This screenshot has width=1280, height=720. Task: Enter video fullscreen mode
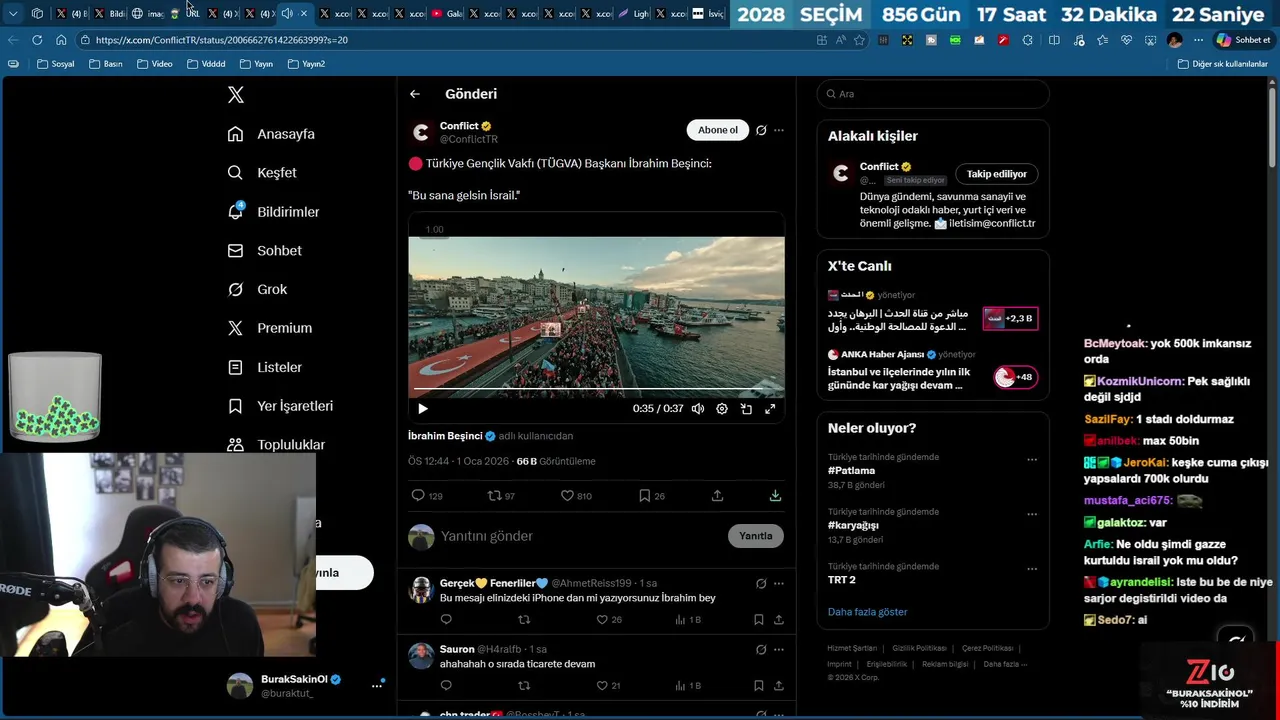770,409
